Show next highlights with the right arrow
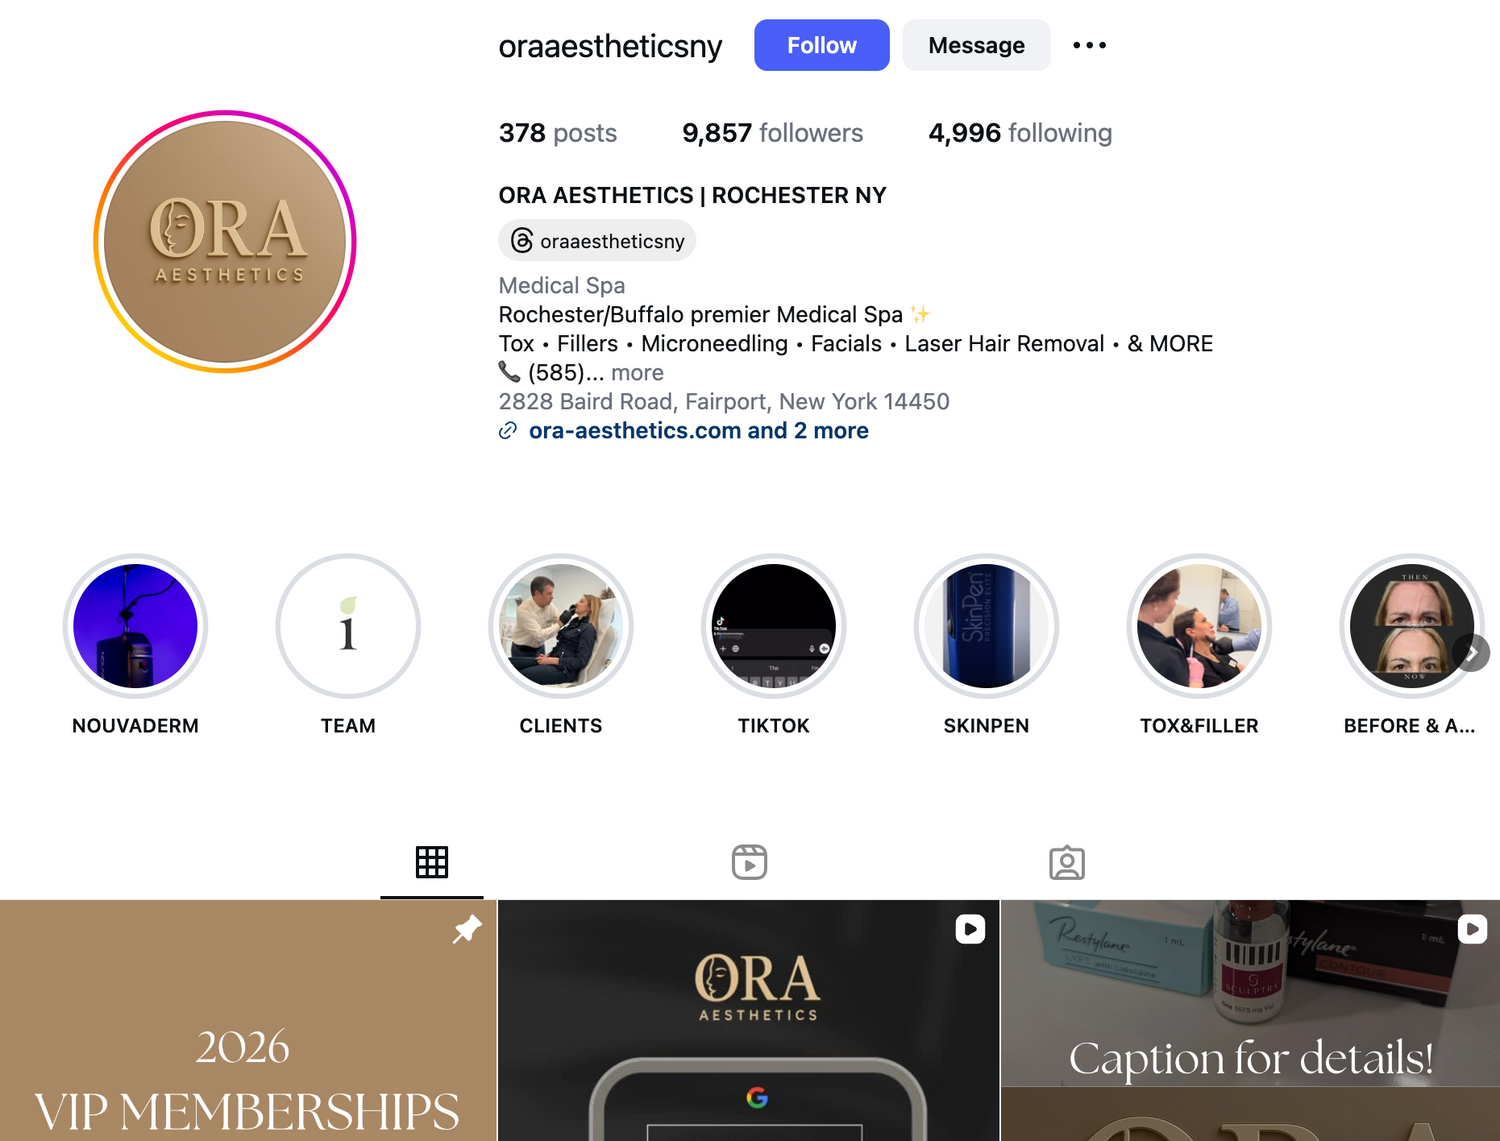Viewport: 1500px width, 1141px height. tap(1472, 653)
